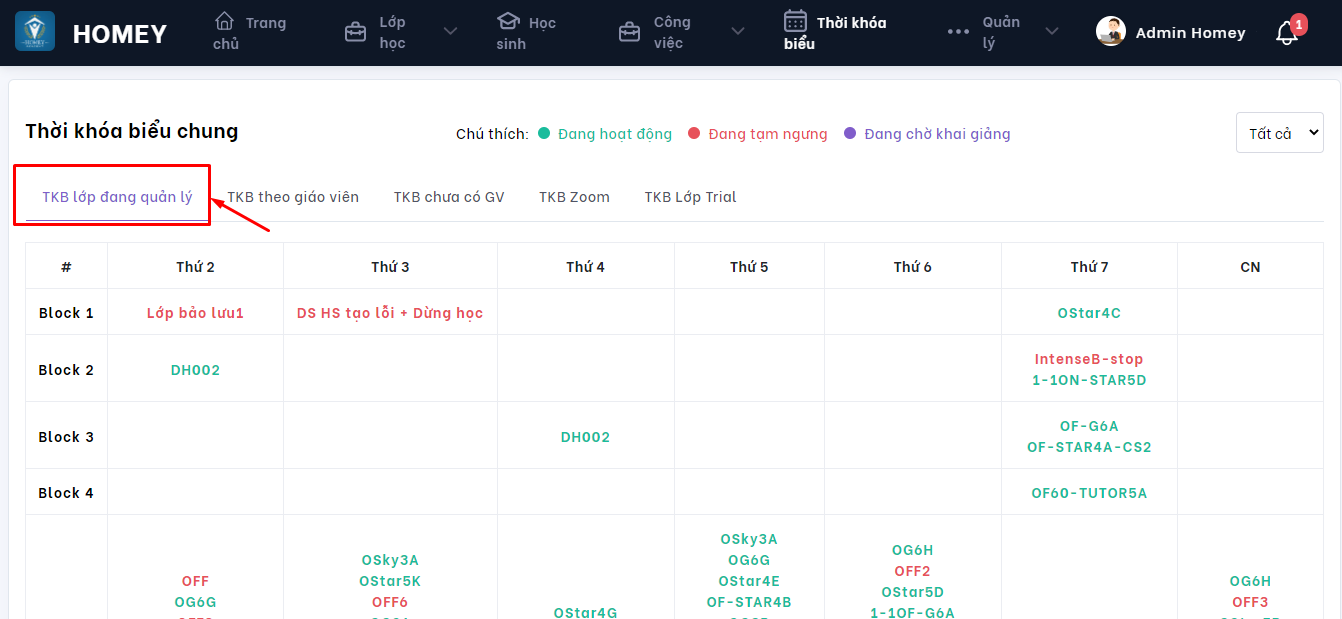This screenshot has height=619, width=1342.
Task: Open Lớp bảo lưu1 class link
Action: 195,313
